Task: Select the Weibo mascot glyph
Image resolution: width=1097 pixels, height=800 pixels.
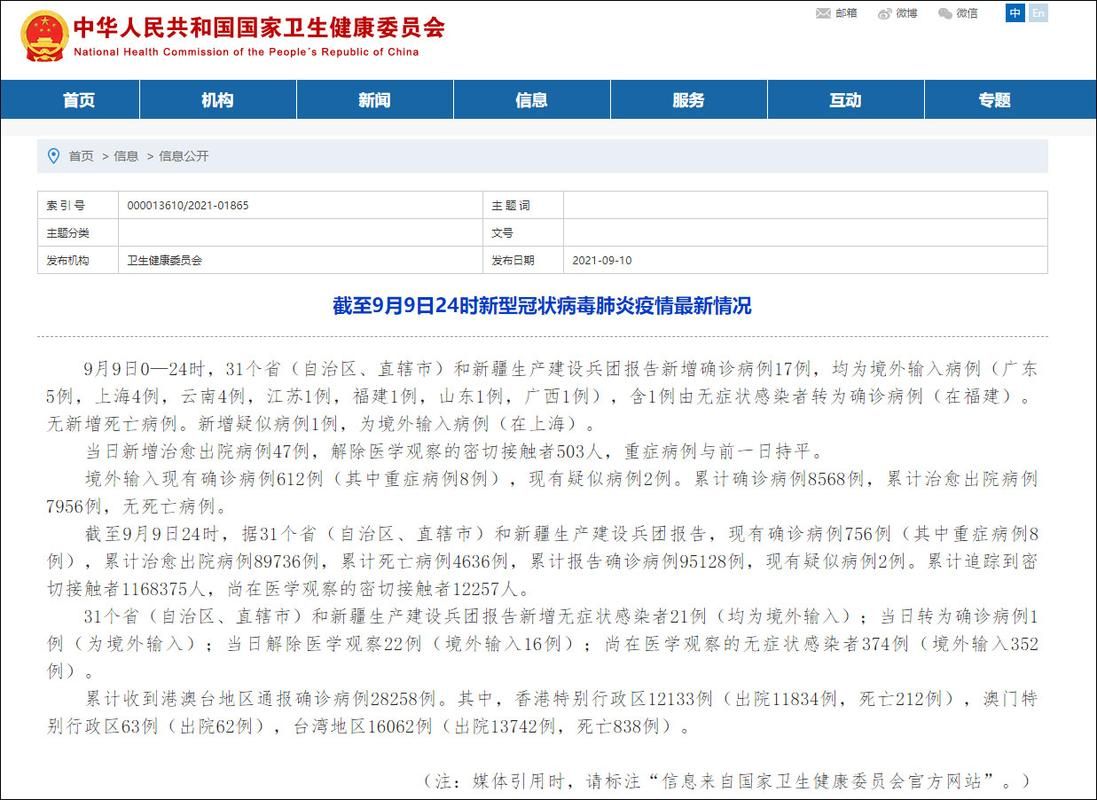Action: [x=885, y=14]
